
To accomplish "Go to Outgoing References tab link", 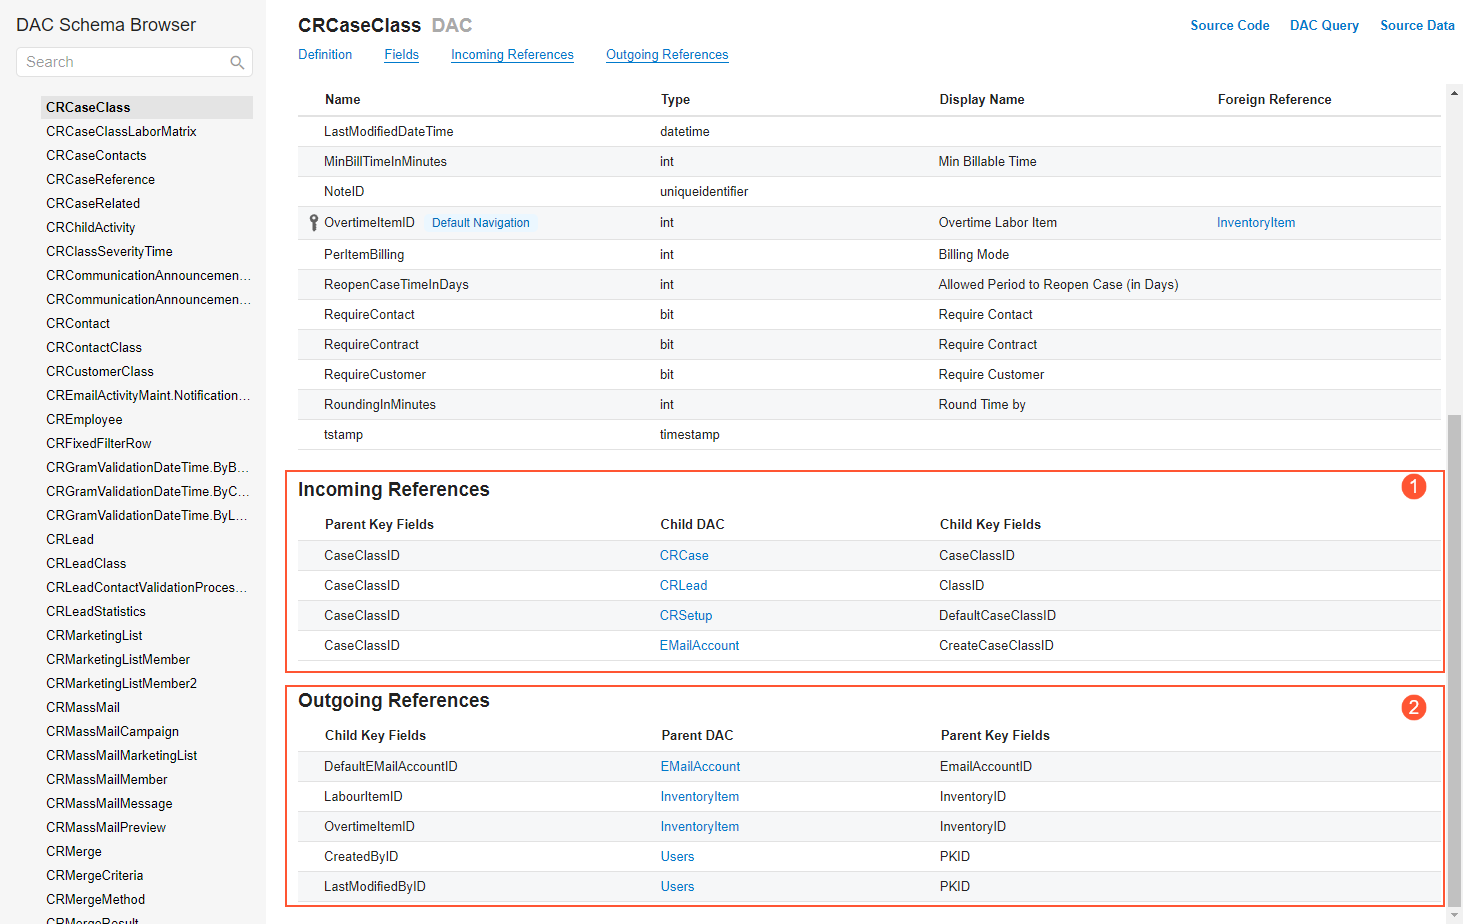I will point(667,55).
